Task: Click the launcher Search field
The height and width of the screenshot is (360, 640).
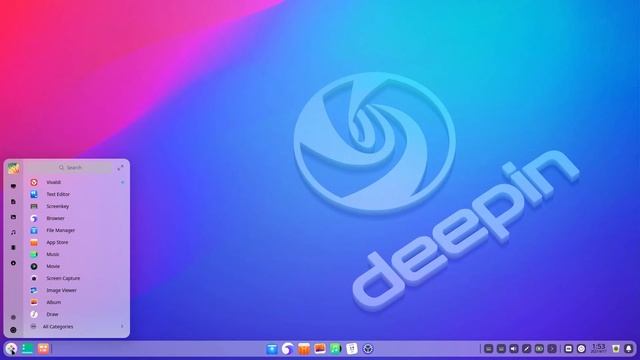Action: [x=70, y=167]
